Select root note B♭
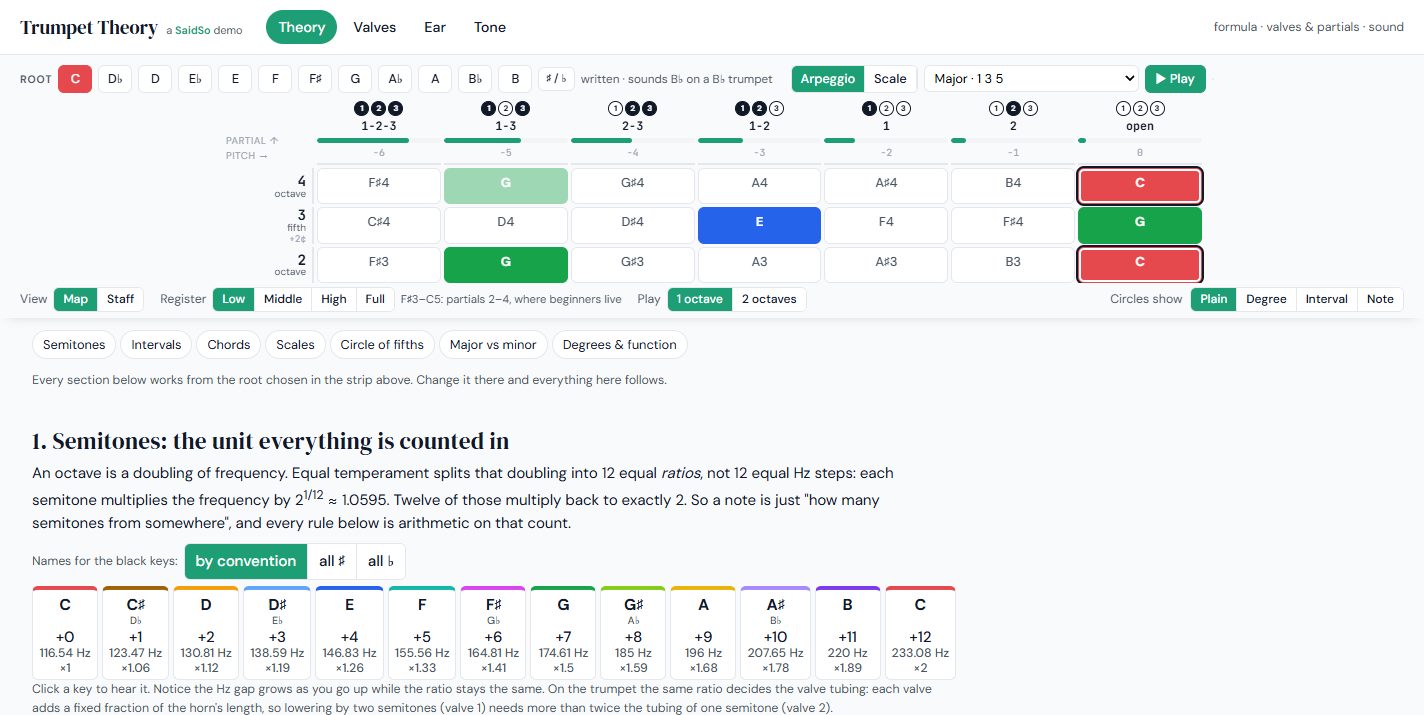The width and height of the screenshot is (1424, 715). [475, 79]
